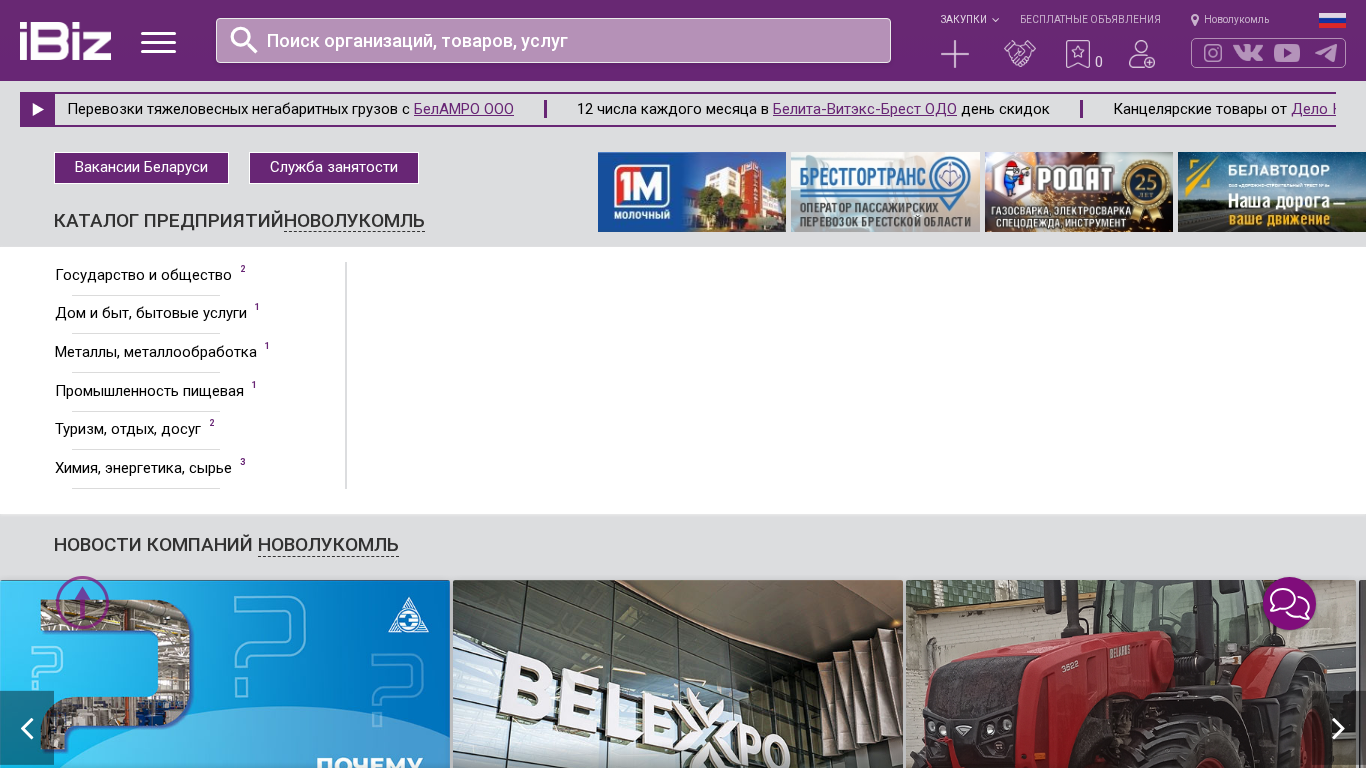Image resolution: width=1366 pixels, height=768 pixels.
Task: Open the BelExpo news image
Action: (x=678, y=674)
